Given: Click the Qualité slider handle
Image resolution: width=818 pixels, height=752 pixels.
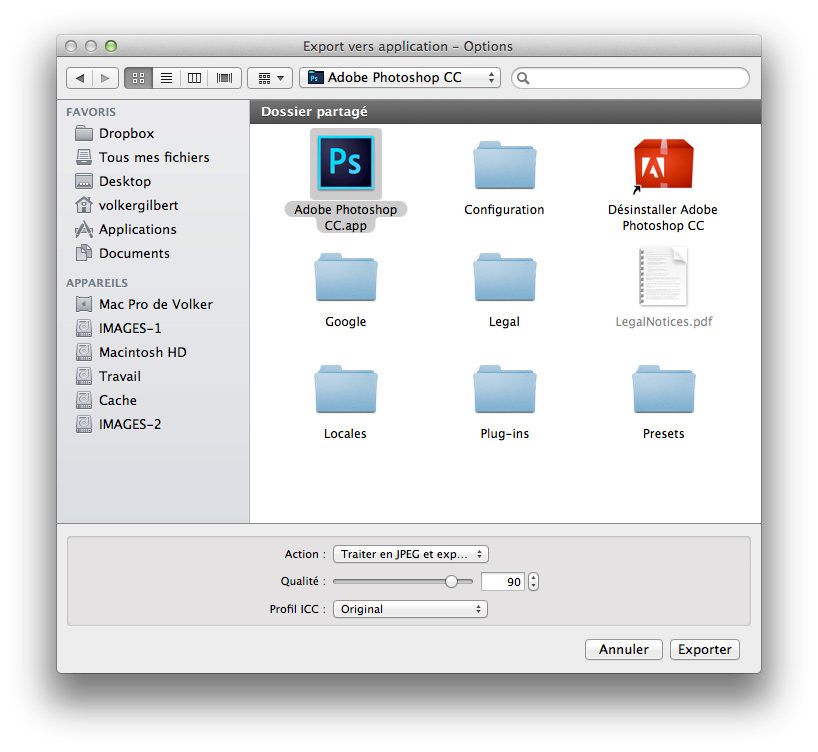Looking at the screenshot, I should (451, 581).
